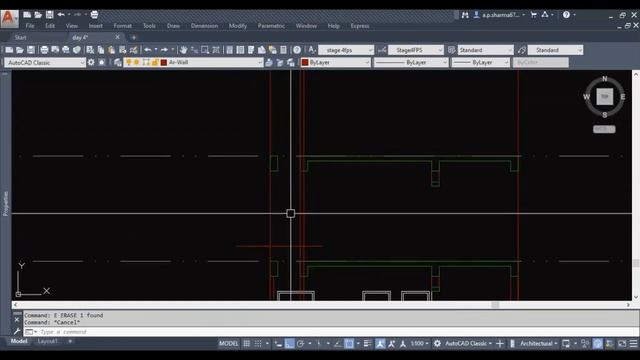Image resolution: width=640 pixels, height=360 pixels.
Task: Click the Table Style icon
Action: pos(451,50)
